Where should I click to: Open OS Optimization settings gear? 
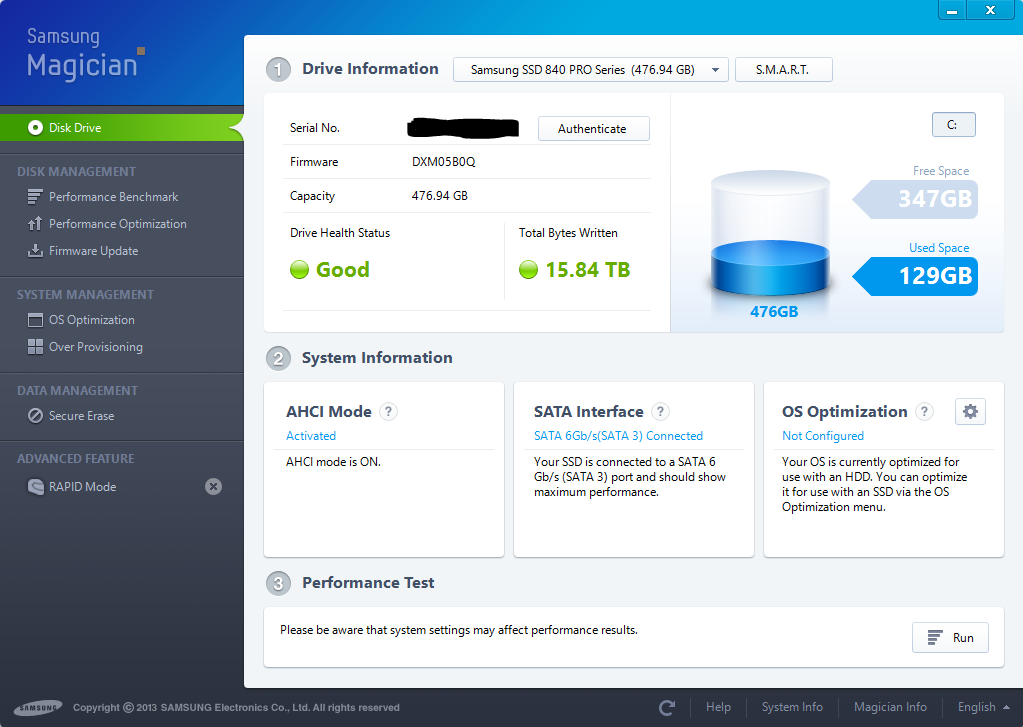[970, 412]
